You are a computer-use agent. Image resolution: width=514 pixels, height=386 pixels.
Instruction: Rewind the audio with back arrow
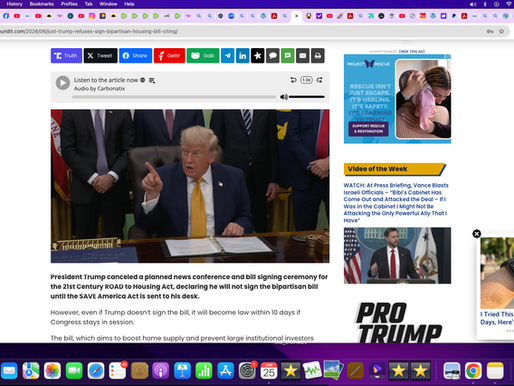(293, 80)
